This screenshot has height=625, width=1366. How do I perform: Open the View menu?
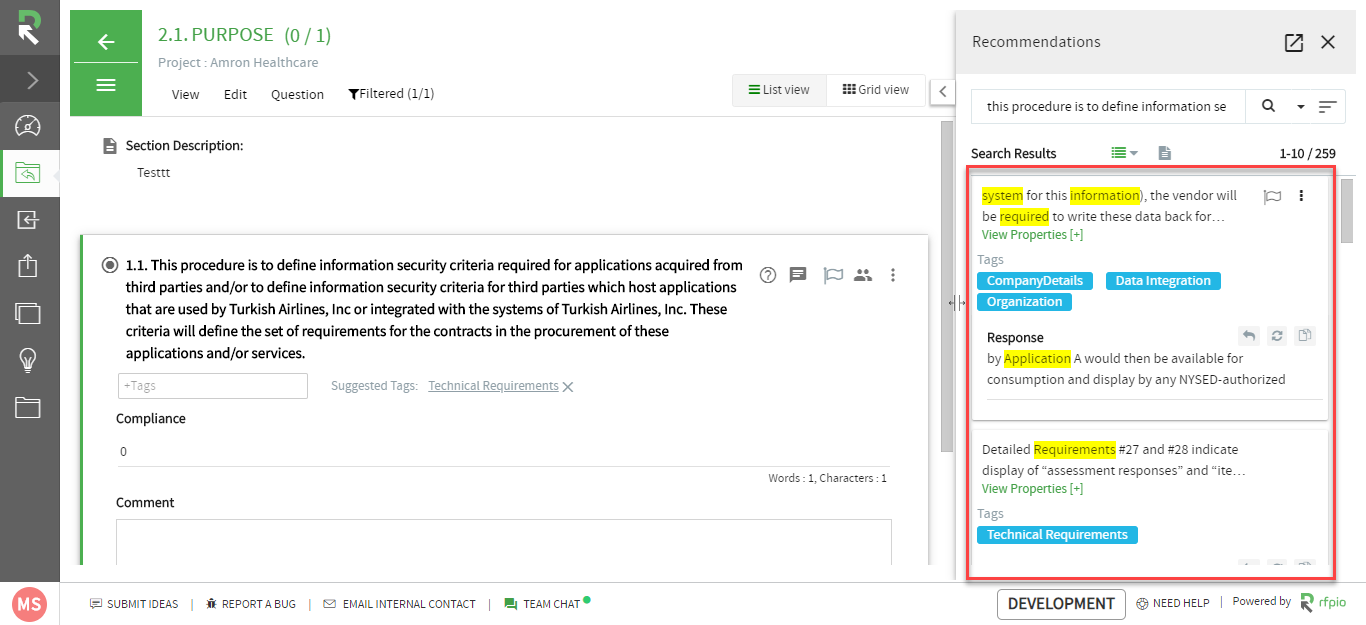(x=185, y=94)
